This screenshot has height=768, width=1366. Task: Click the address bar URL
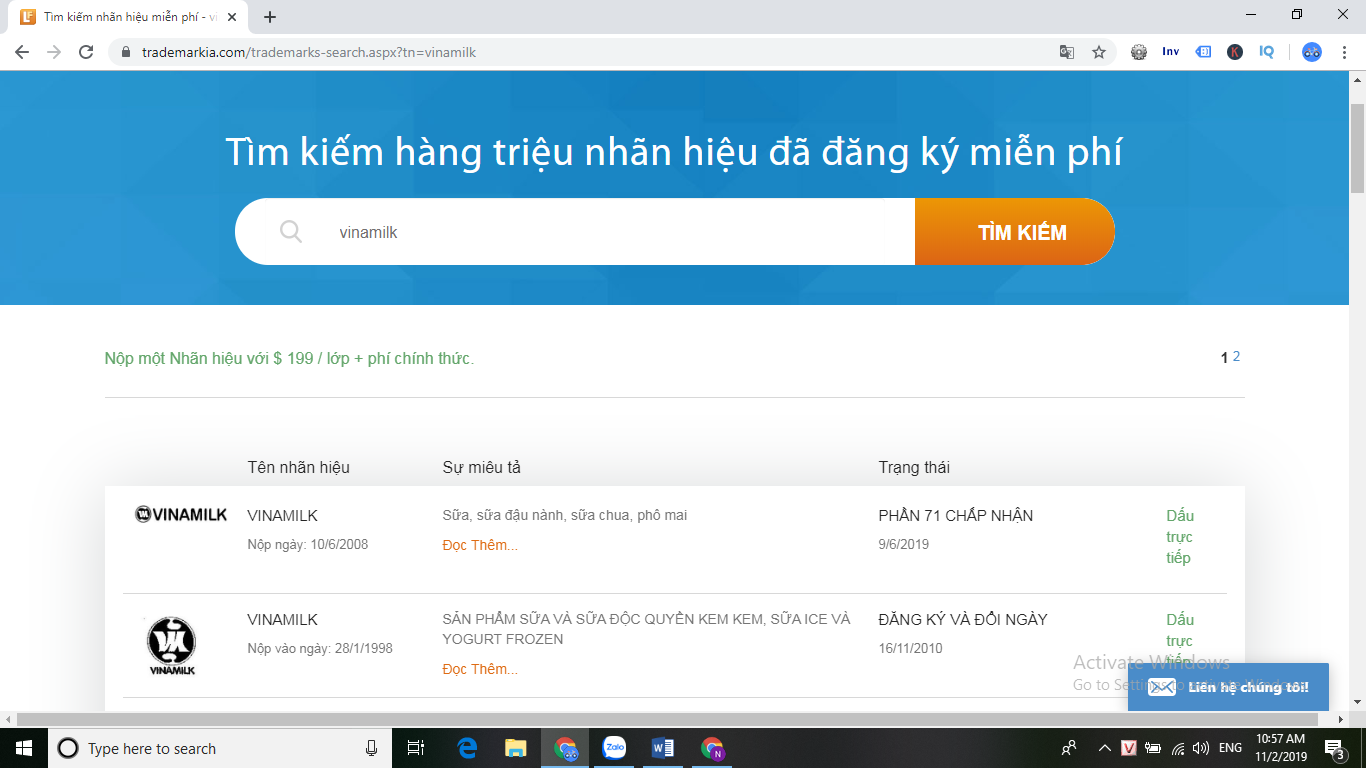coord(307,52)
